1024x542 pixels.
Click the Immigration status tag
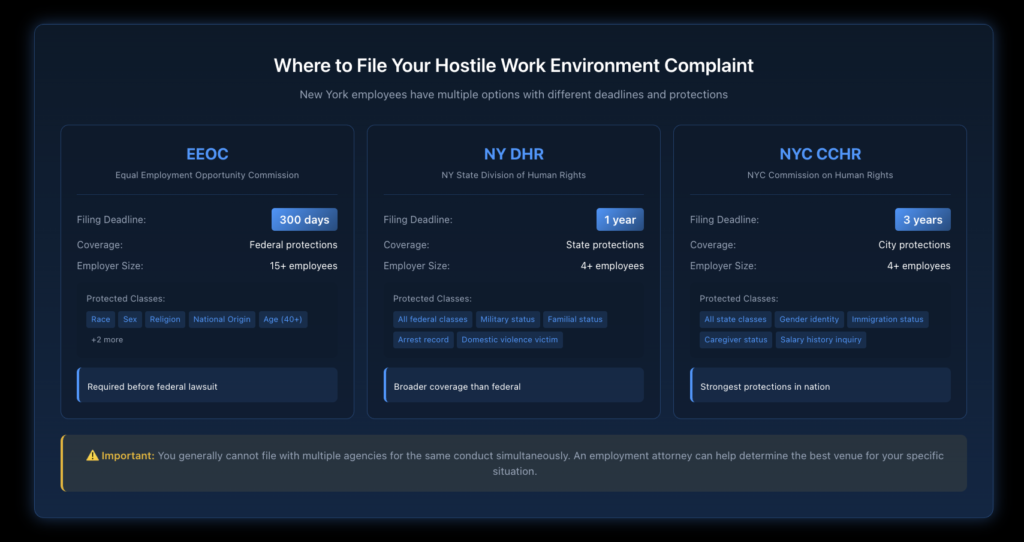888,319
